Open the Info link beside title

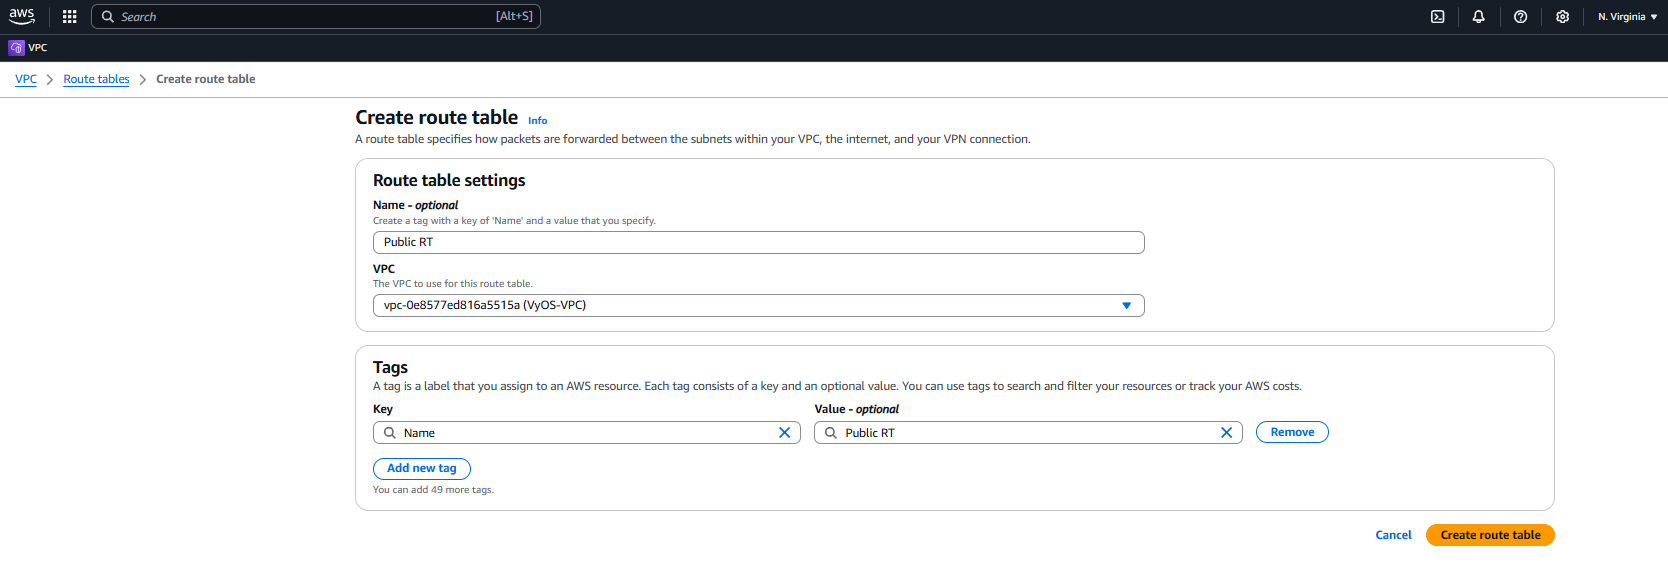tap(537, 121)
